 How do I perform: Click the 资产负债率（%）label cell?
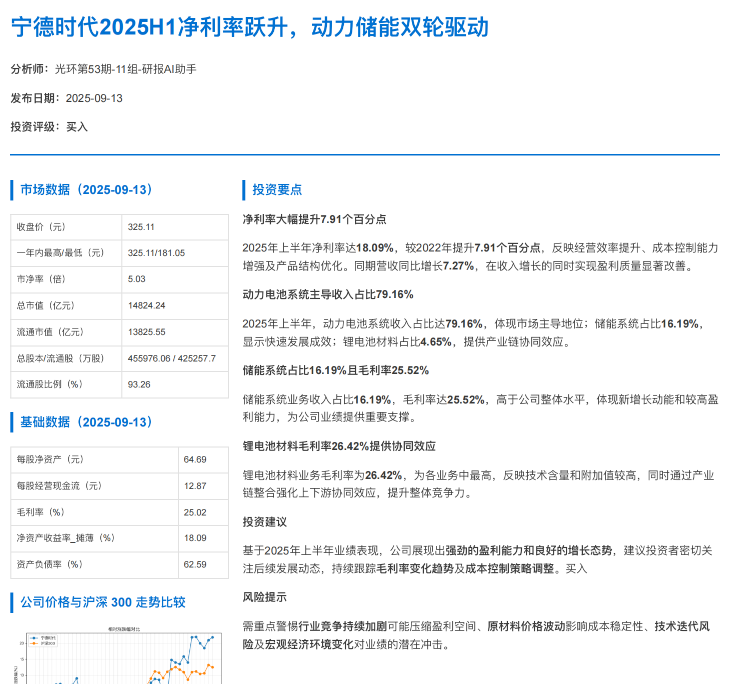pyautogui.click(x=95, y=565)
